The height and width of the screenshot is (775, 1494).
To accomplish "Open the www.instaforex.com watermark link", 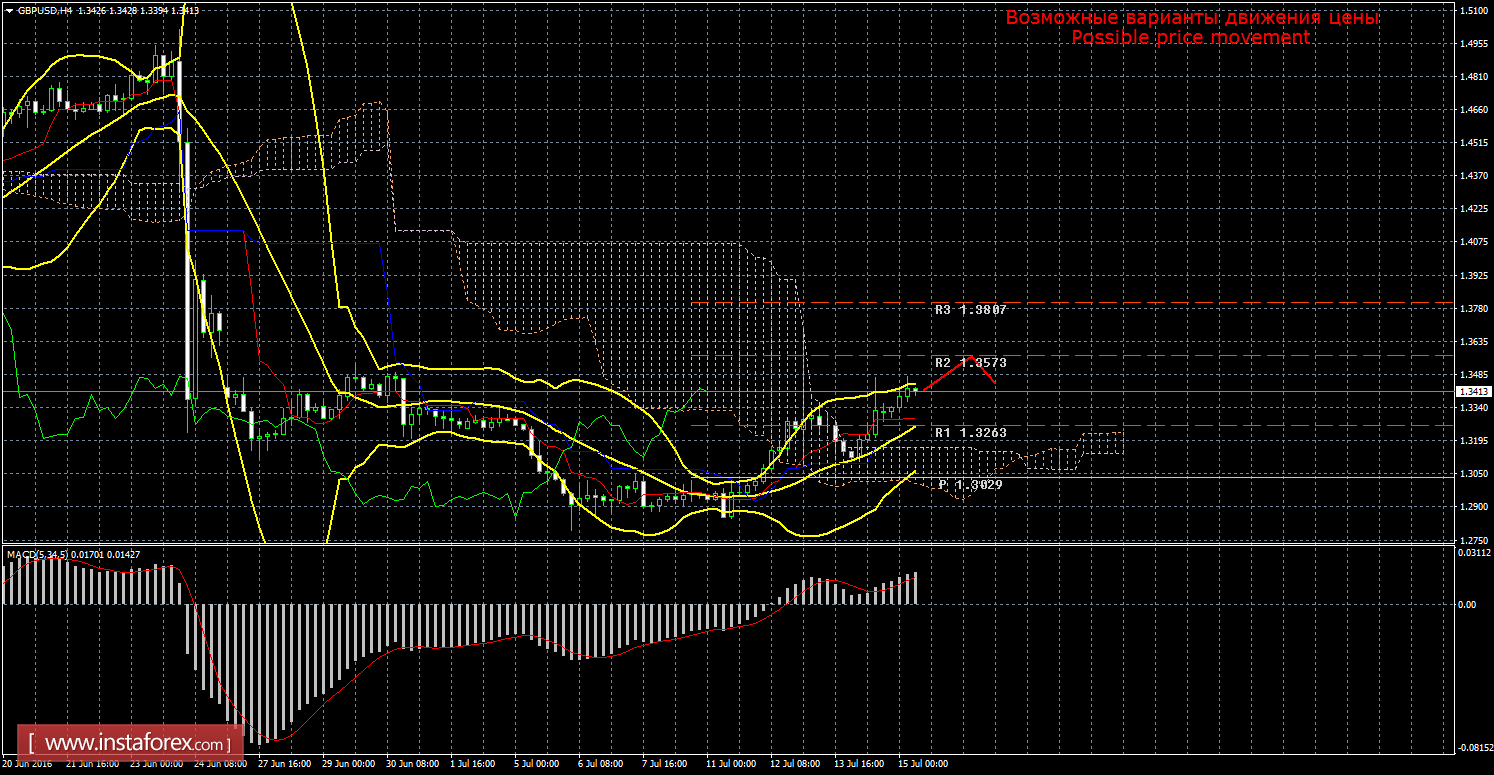I will [136, 744].
